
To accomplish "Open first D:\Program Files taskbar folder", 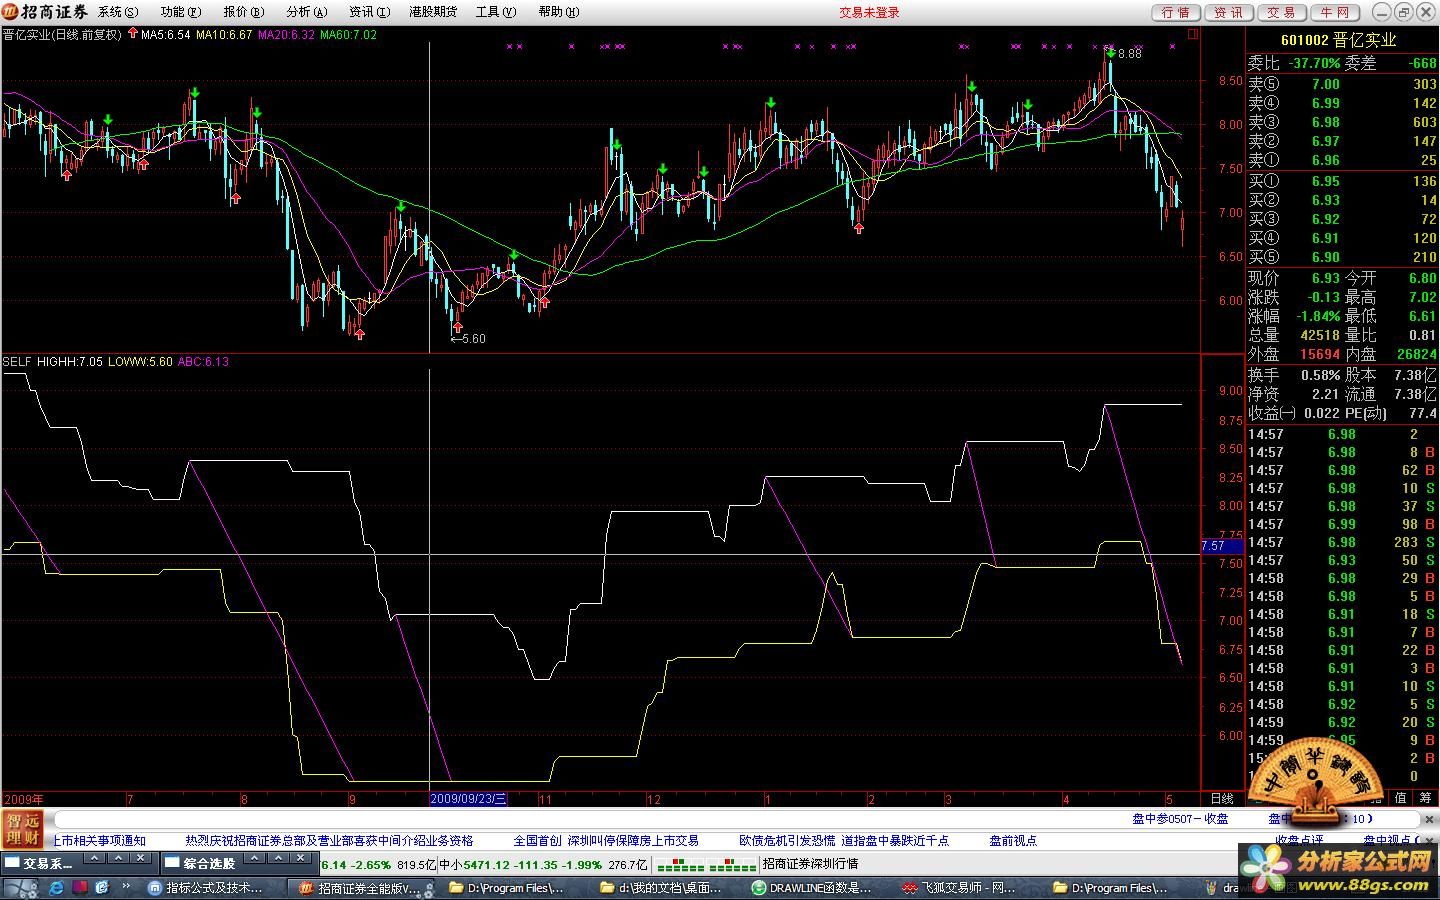I will click(507, 887).
